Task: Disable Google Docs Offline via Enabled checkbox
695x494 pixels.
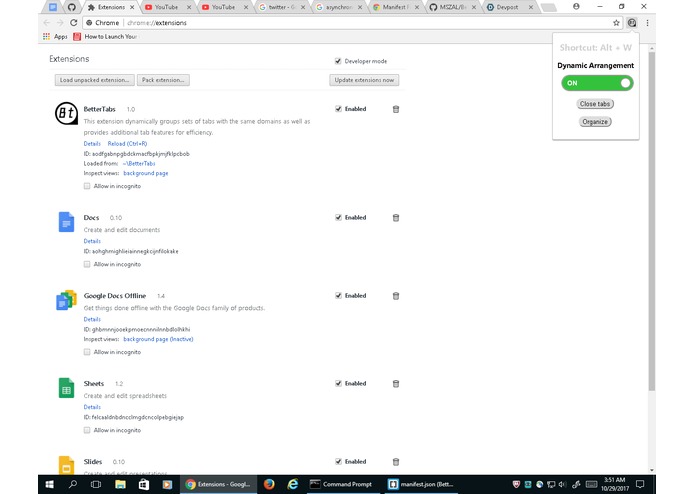Action: click(338, 296)
